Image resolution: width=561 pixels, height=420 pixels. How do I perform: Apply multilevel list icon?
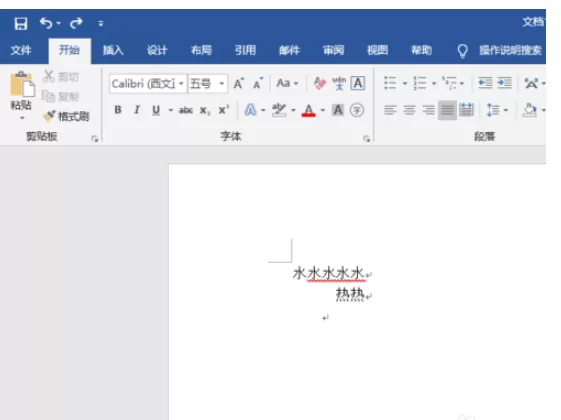tap(449, 83)
